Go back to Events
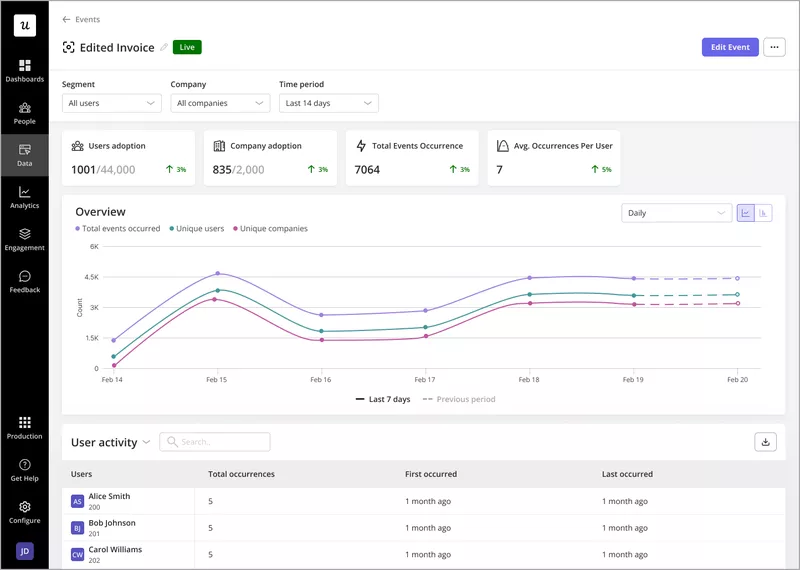800x570 pixels. (x=81, y=19)
